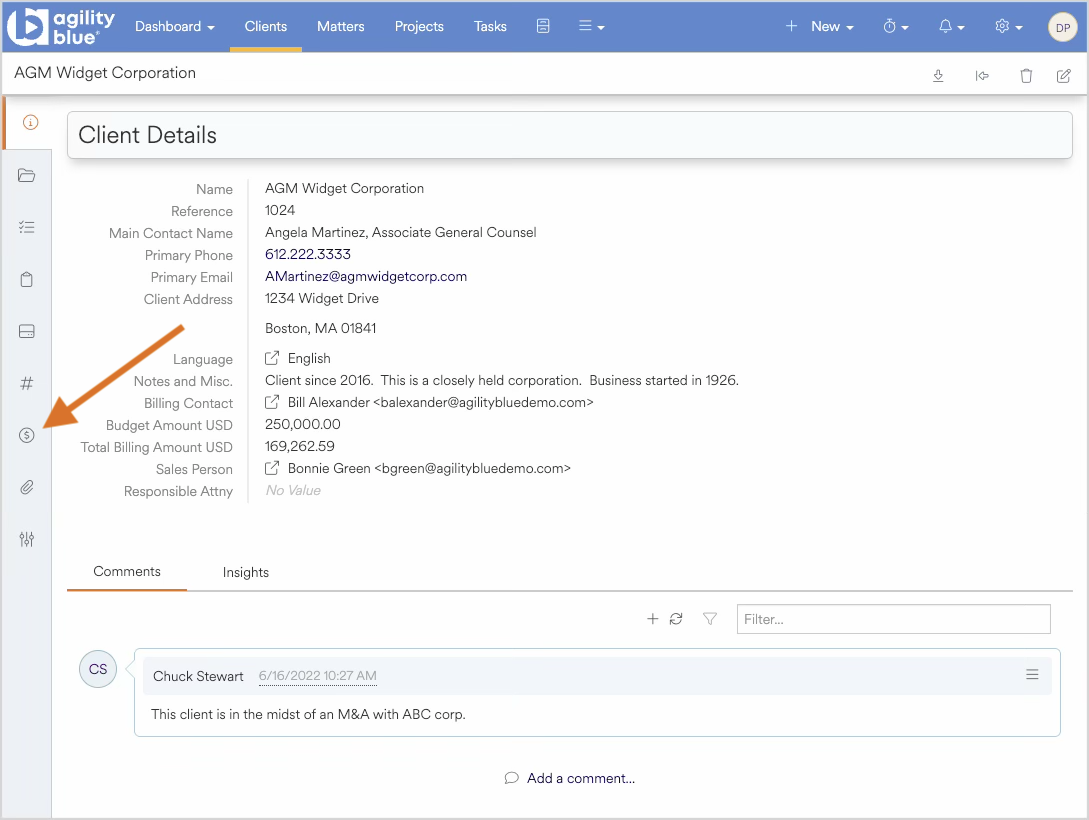This screenshot has height=820, width=1089.
Task: Click the CS avatar of Chuck Stewart
Action: 98,669
